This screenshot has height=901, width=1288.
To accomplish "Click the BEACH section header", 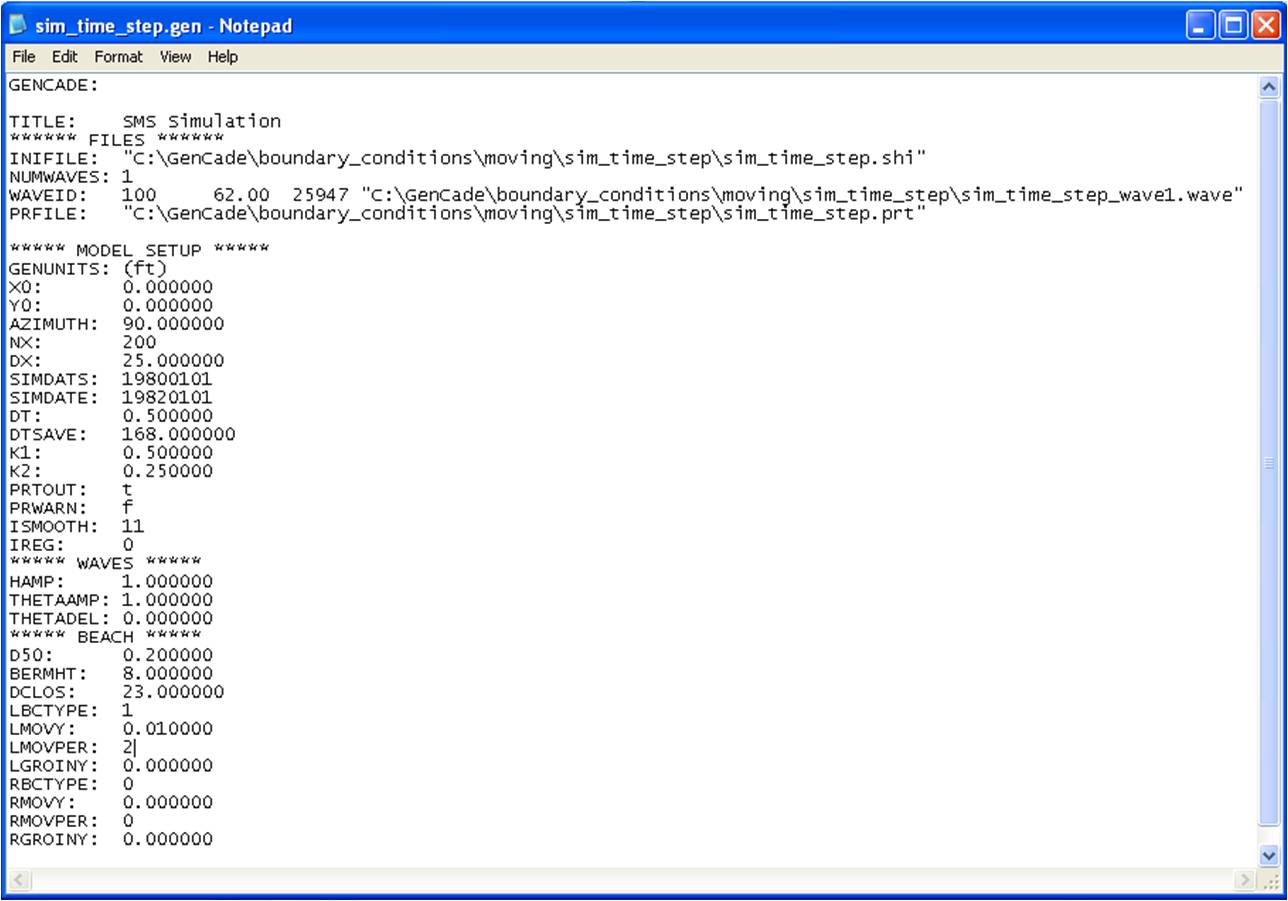I will click(105, 636).
